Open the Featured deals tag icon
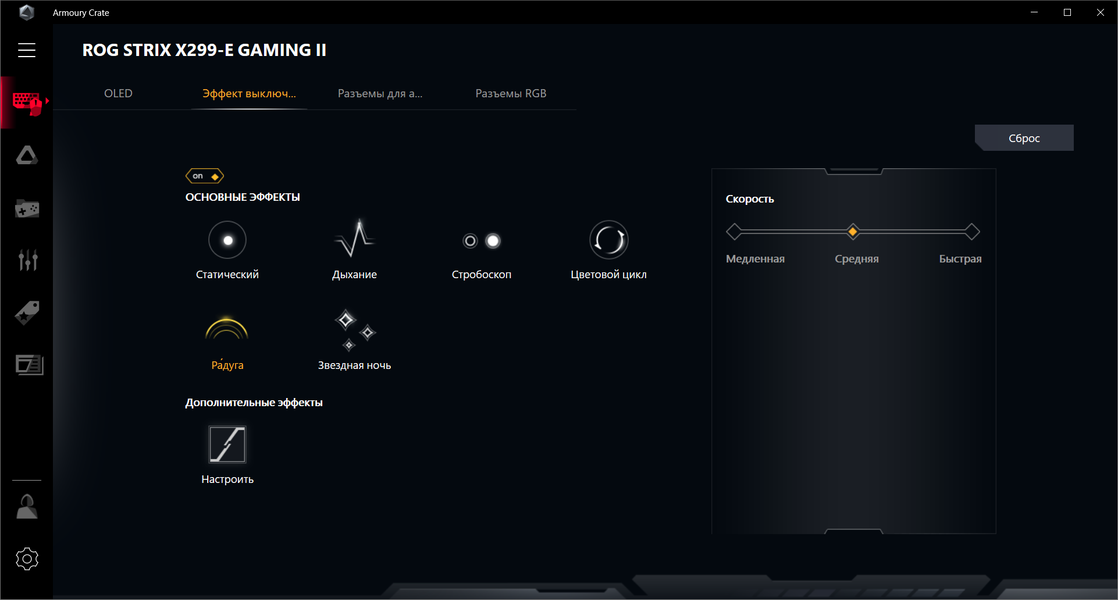1118x600 pixels. point(27,313)
